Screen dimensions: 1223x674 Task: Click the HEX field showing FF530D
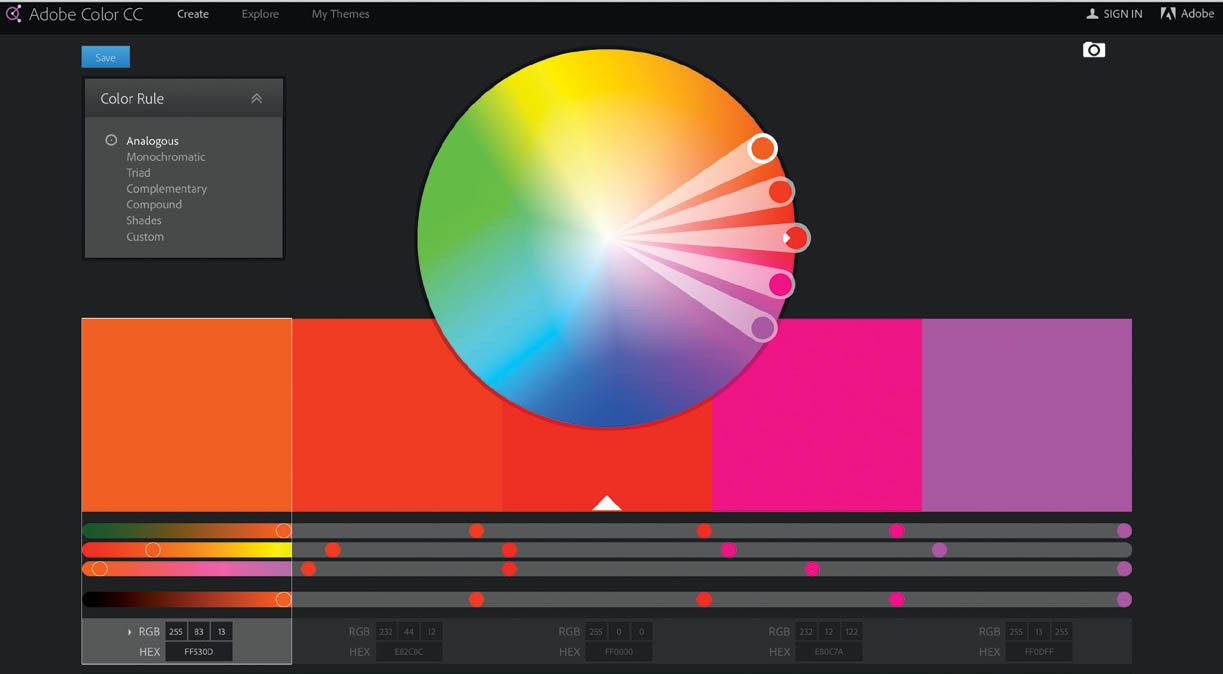198,652
